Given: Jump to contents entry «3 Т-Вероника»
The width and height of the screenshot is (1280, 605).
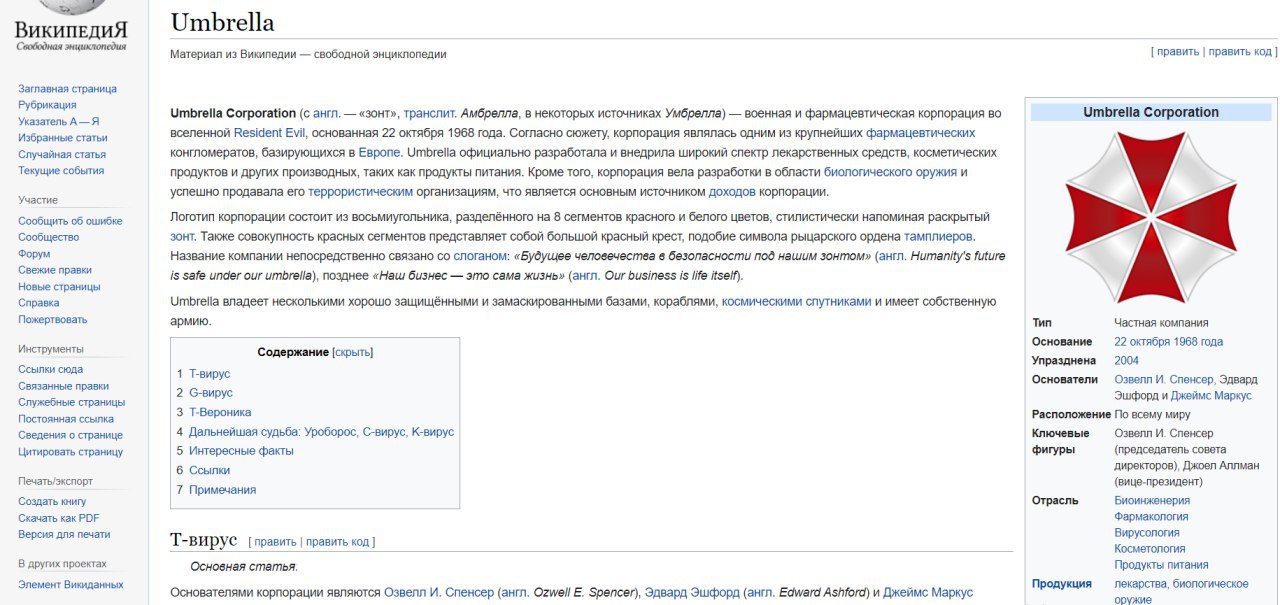Looking at the screenshot, I should point(214,412).
